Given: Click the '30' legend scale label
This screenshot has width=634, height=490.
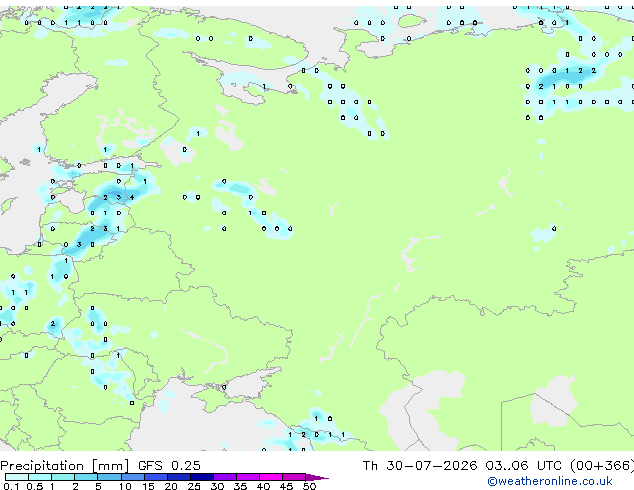Looking at the screenshot, I should 217,486.
